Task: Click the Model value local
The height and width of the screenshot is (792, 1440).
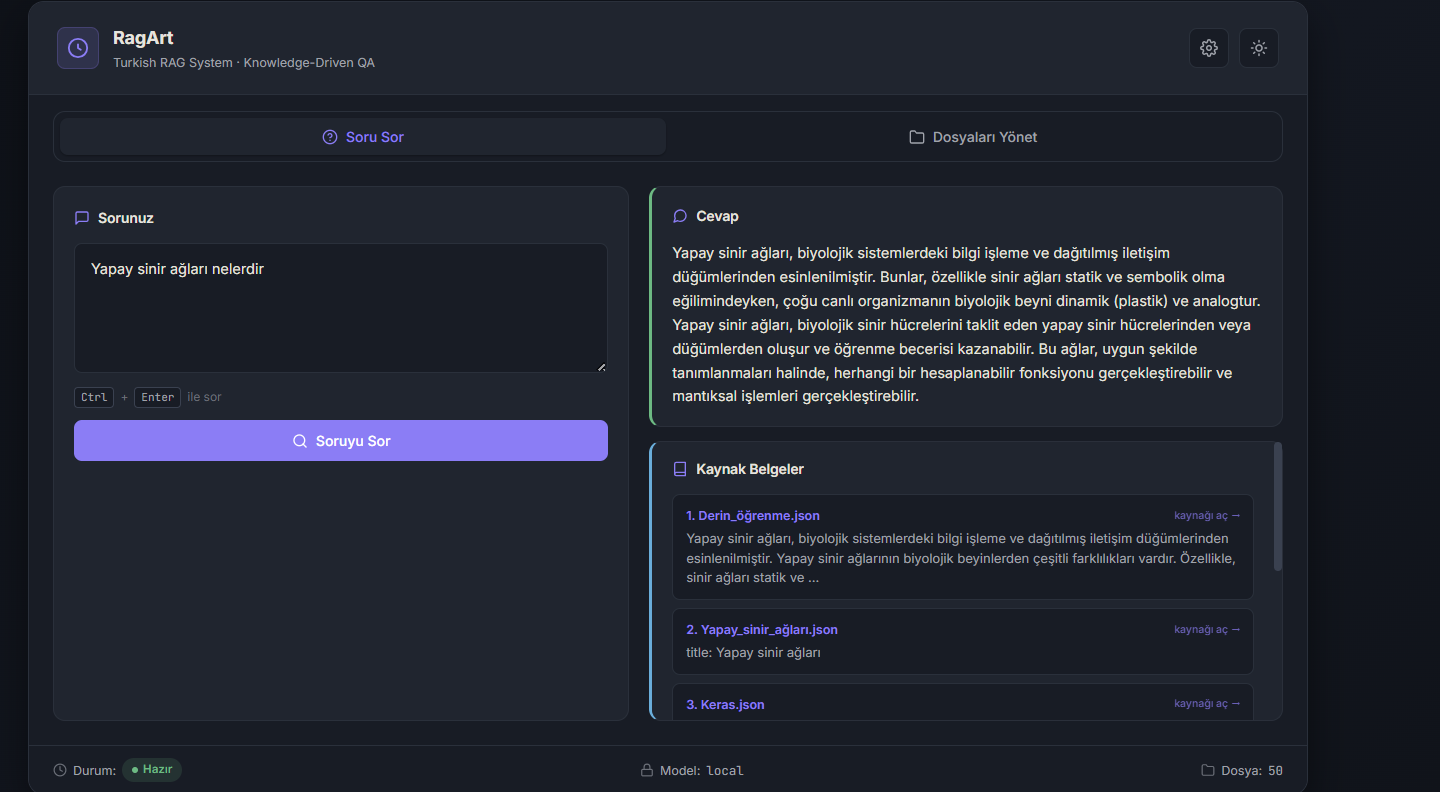Action: pyautogui.click(x=725, y=771)
